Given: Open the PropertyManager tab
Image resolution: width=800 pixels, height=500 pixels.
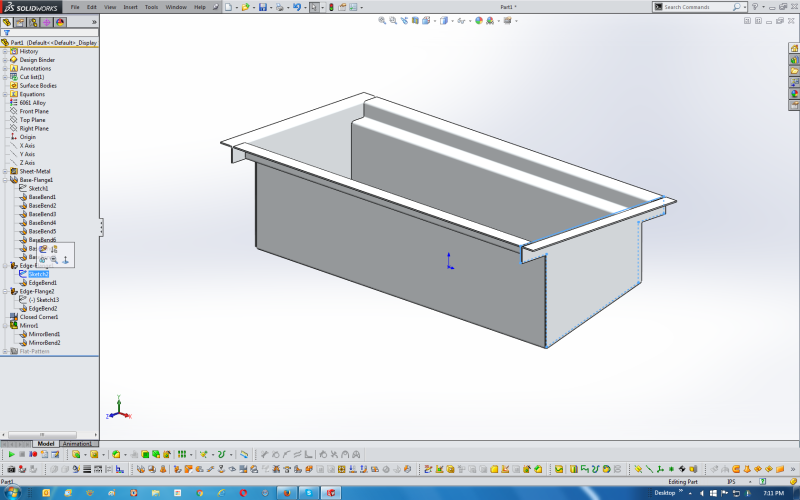Looking at the screenshot, I should coord(20,22).
